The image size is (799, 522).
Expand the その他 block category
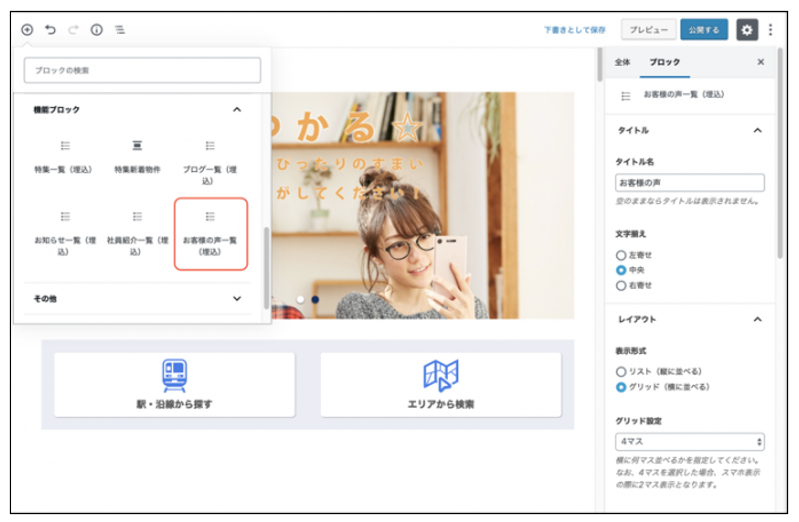[x=237, y=298]
